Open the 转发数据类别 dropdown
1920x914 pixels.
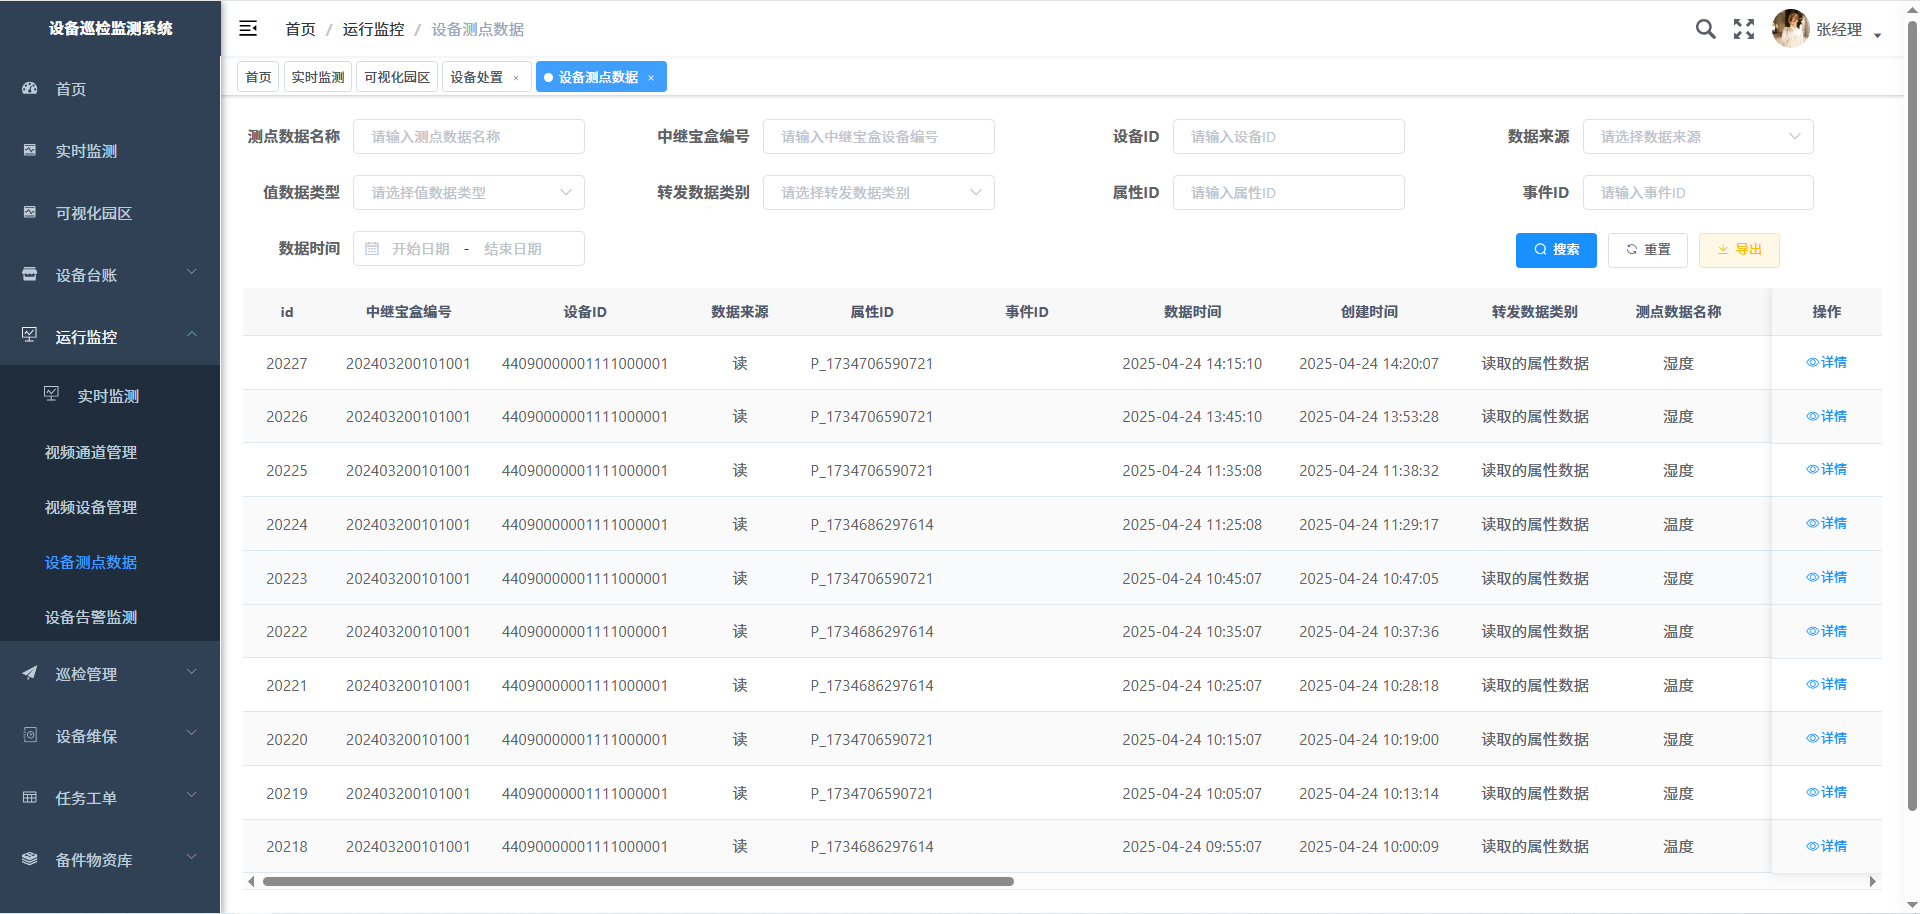(878, 193)
